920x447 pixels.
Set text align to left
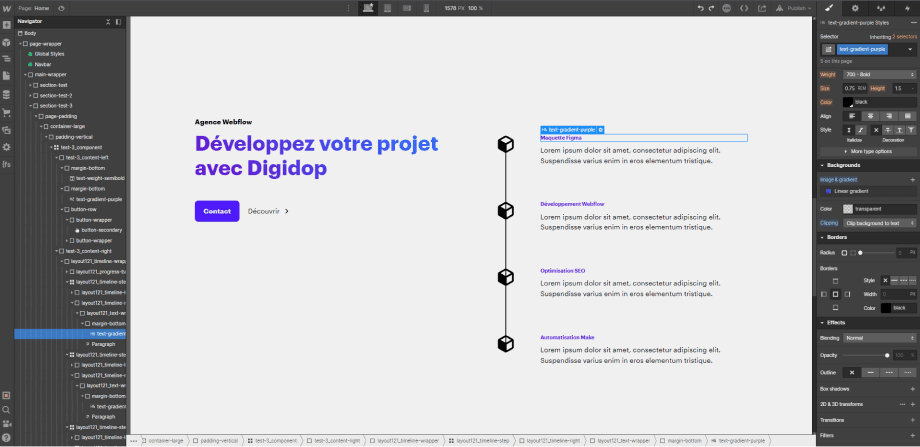tap(852, 116)
